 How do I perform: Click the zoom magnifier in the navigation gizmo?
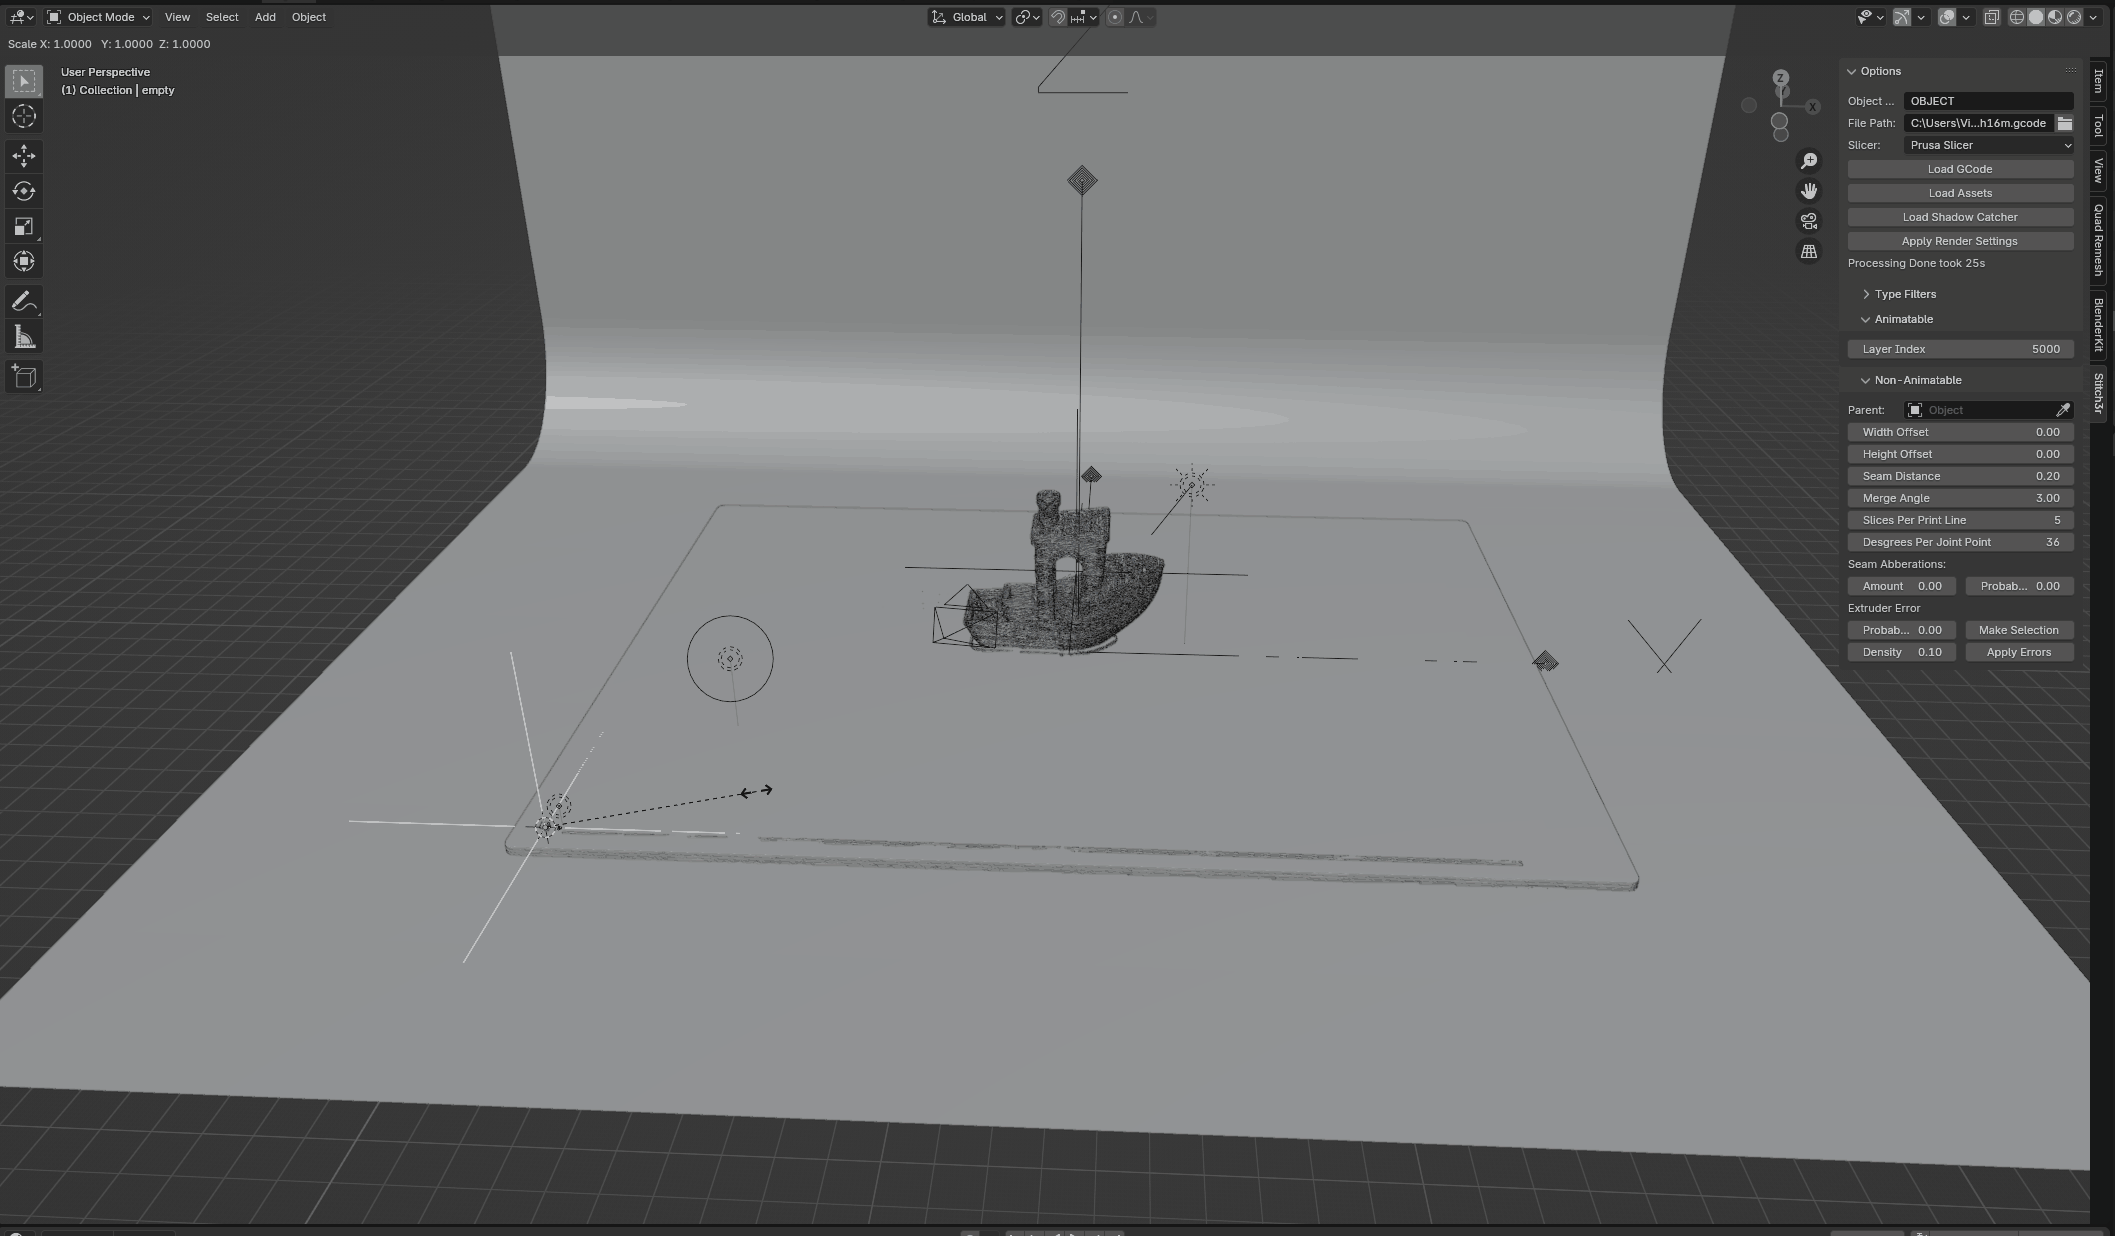tap(1808, 160)
